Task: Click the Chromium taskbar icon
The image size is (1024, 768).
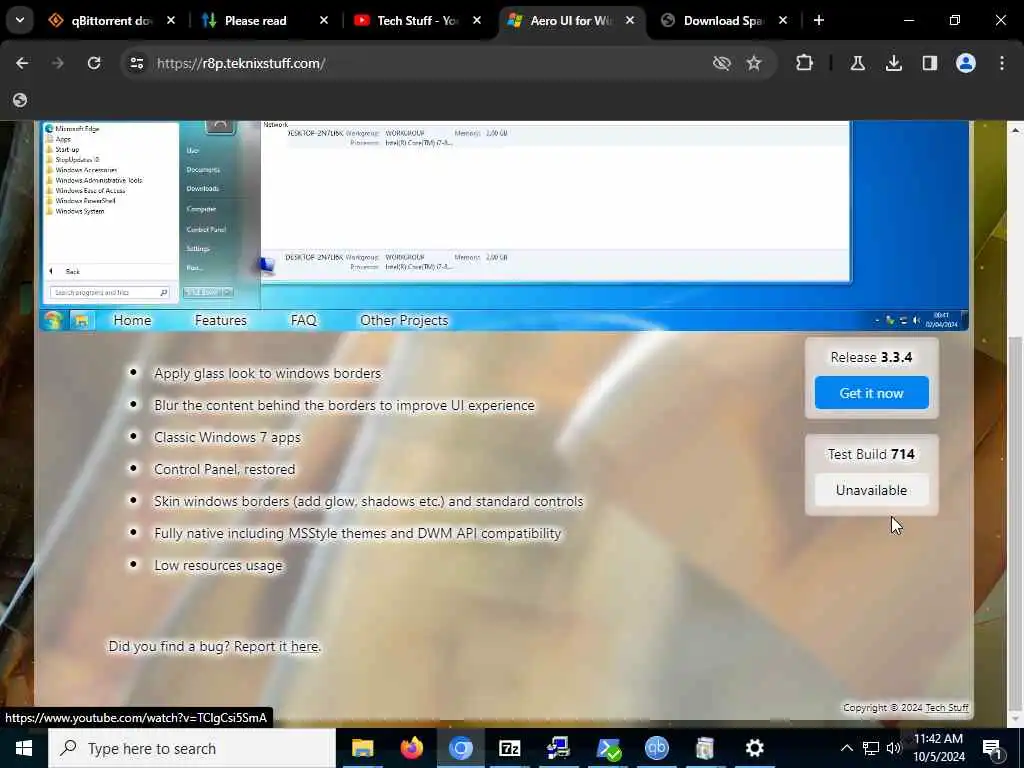Action: (x=460, y=748)
